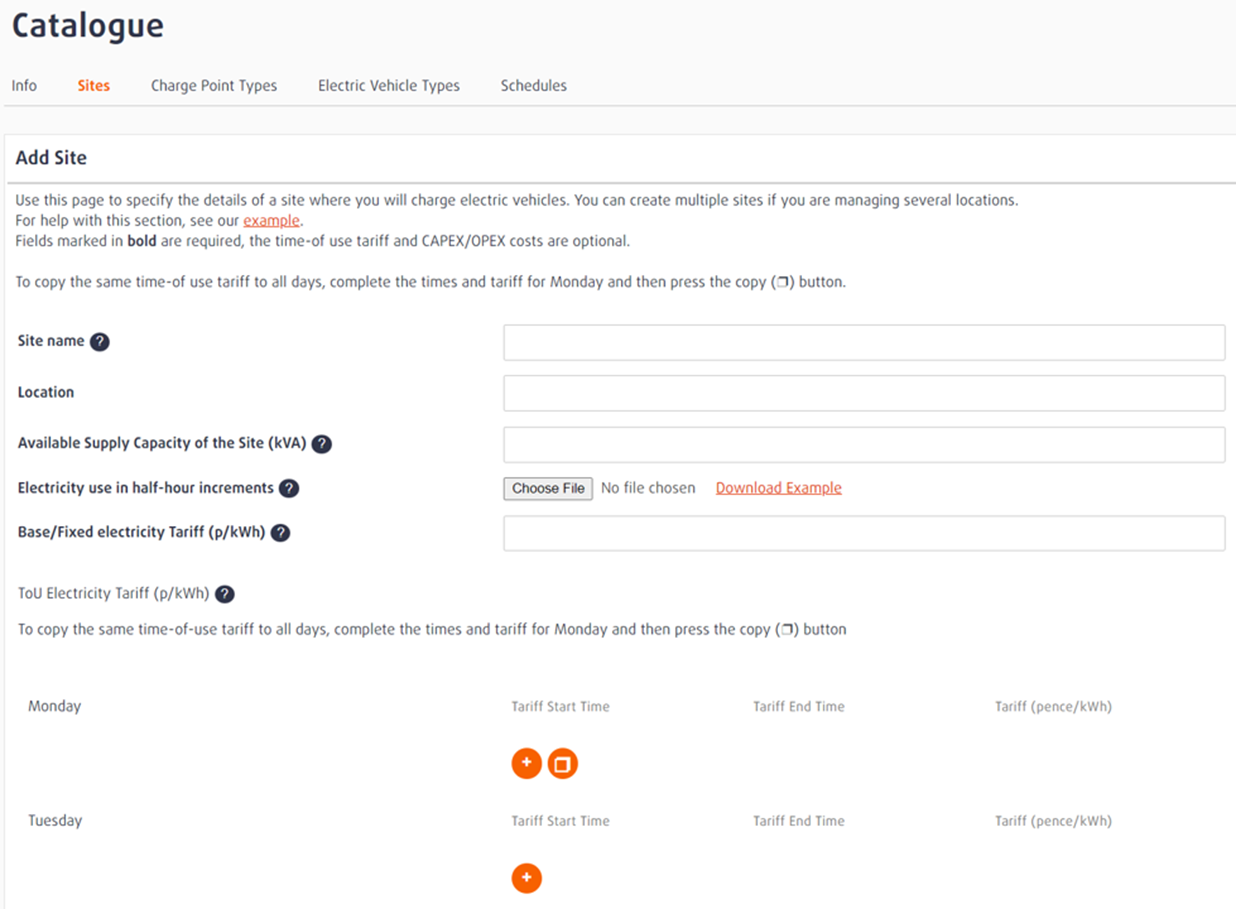Click into the Site name field

pyautogui.click(x=864, y=341)
